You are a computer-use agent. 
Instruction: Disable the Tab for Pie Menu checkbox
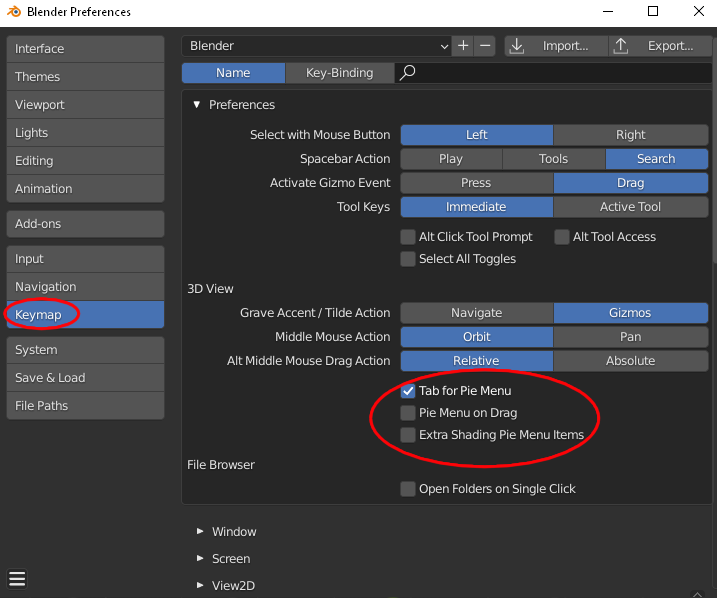(408, 391)
